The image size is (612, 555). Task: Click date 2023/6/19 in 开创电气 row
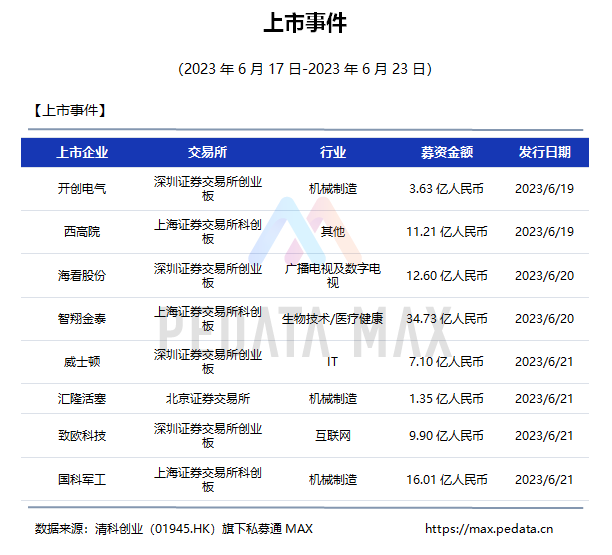544,189
